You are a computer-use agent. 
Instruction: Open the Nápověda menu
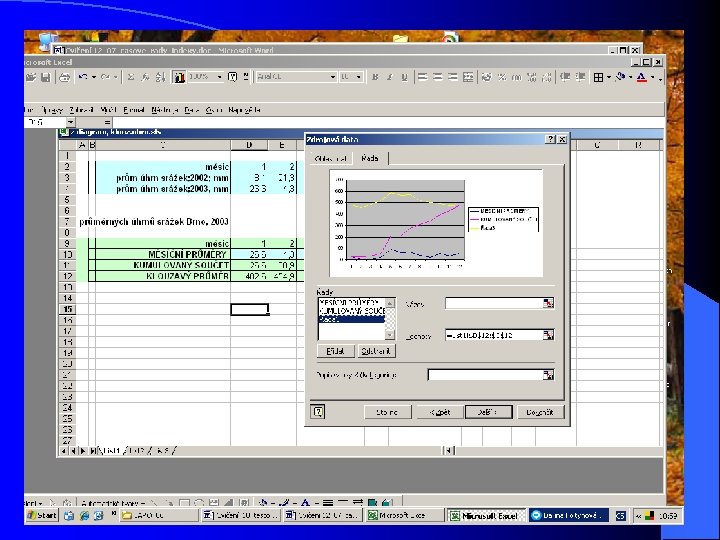coord(244,110)
